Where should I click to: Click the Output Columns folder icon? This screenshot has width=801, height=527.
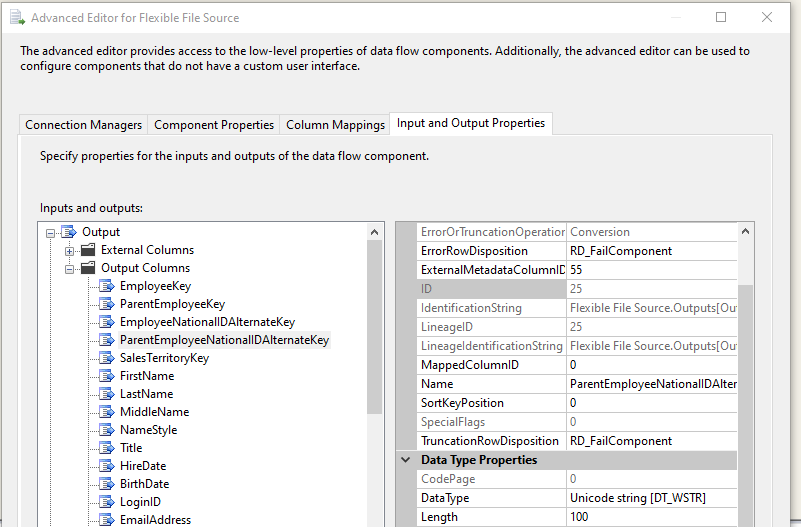coord(88,268)
